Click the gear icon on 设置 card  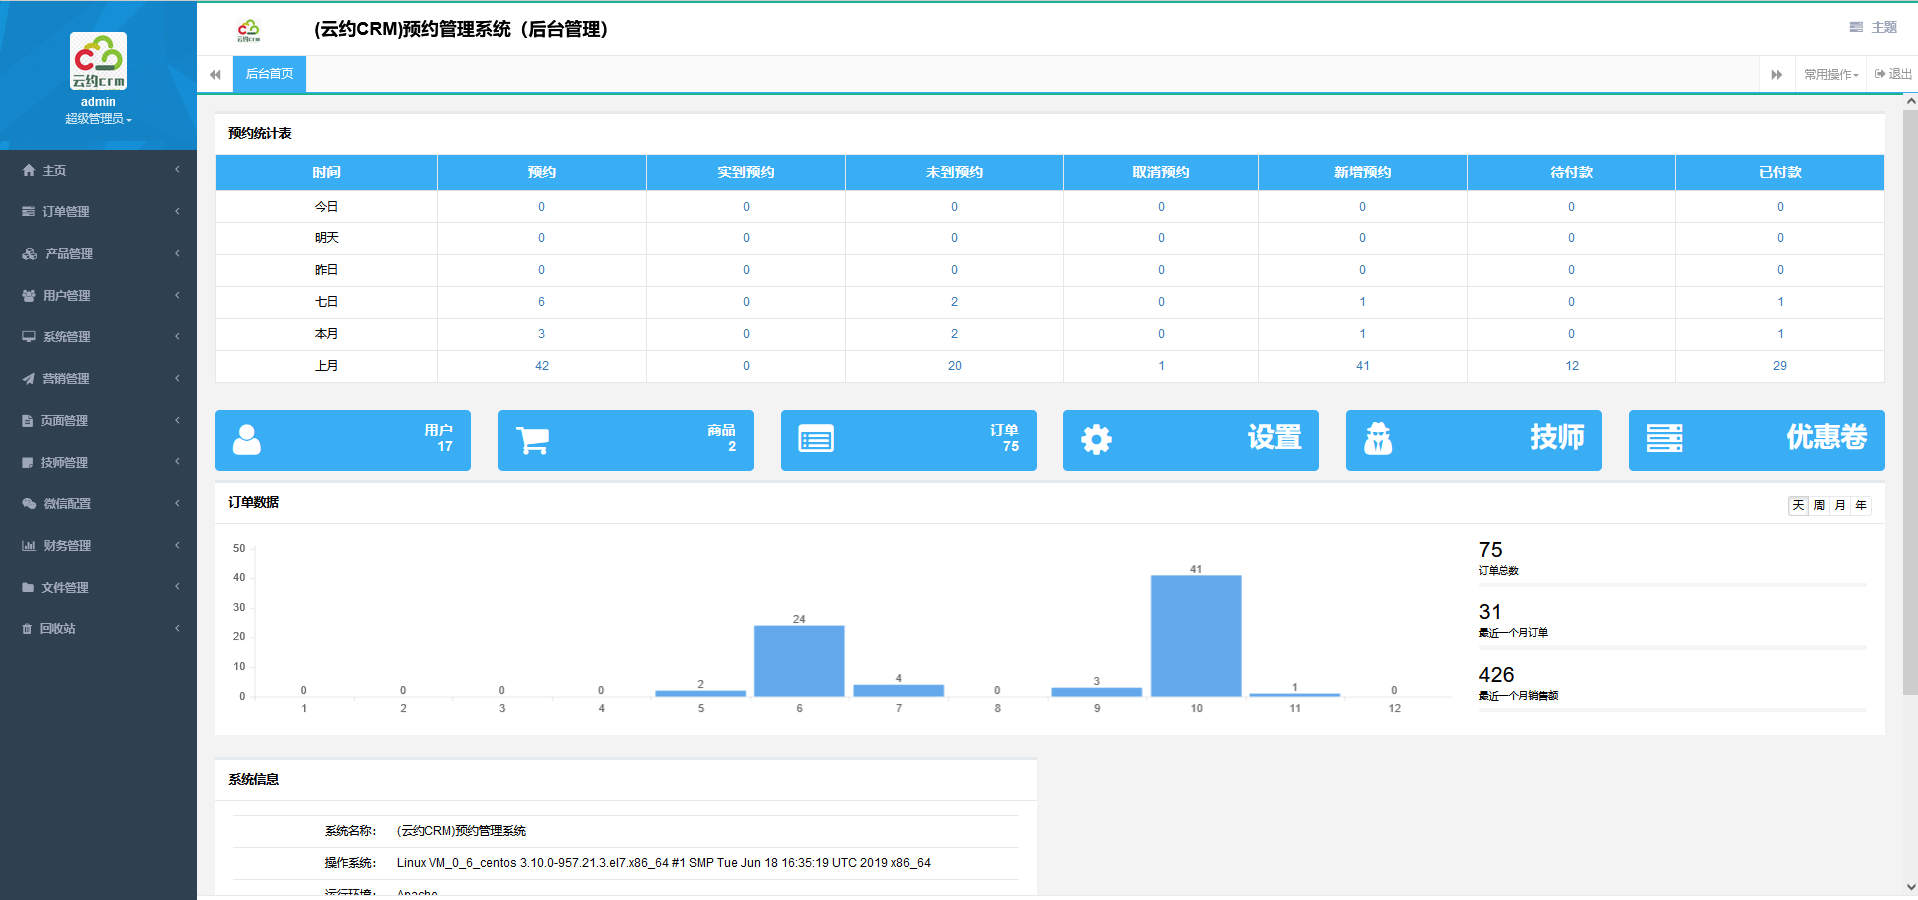pyautogui.click(x=1096, y=440)
